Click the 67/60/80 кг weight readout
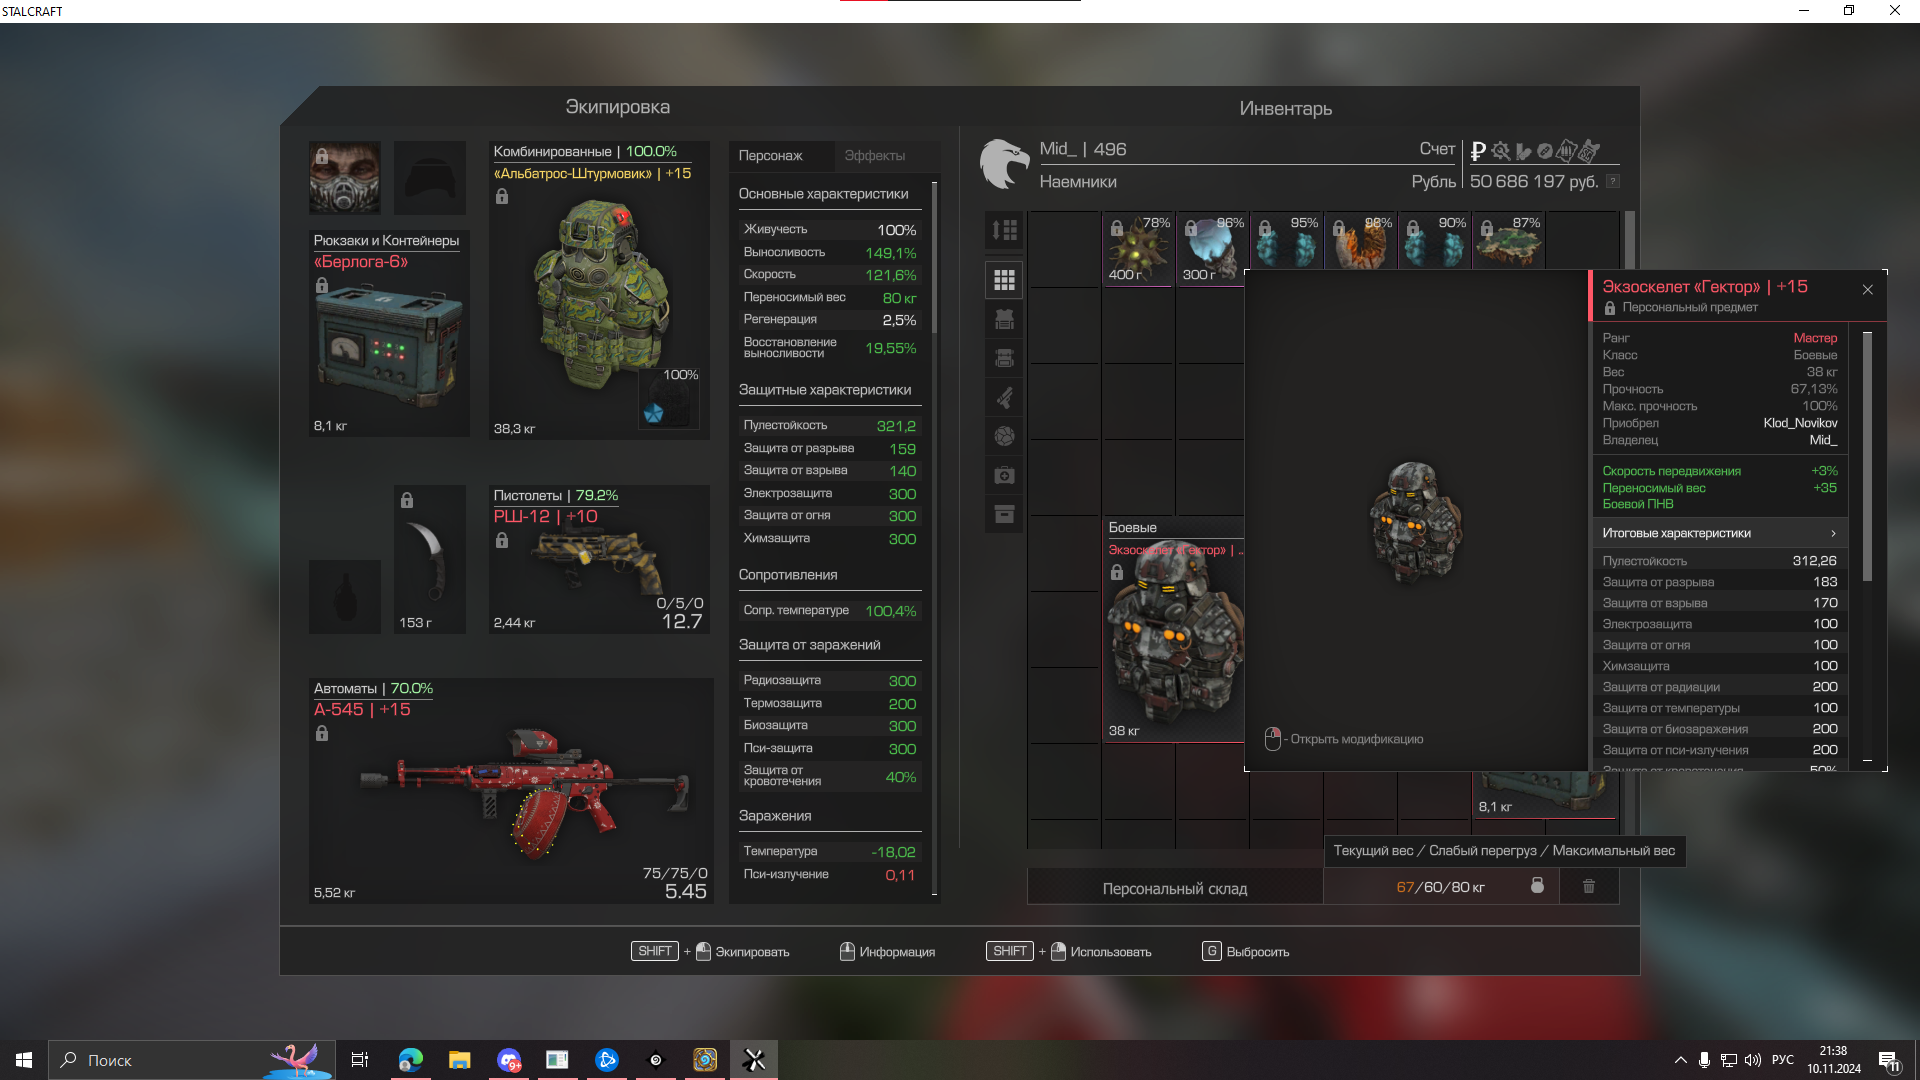The image size is (1920, 1080). pyautogui.click(x=1440, y=887)
